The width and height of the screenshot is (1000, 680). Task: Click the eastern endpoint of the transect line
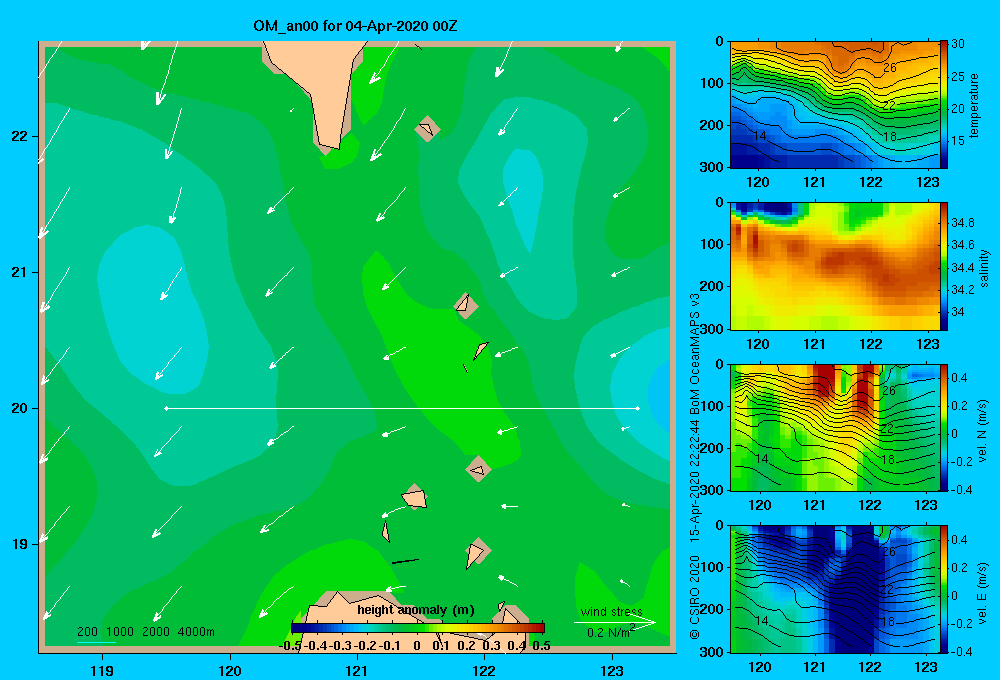[637, 408]
